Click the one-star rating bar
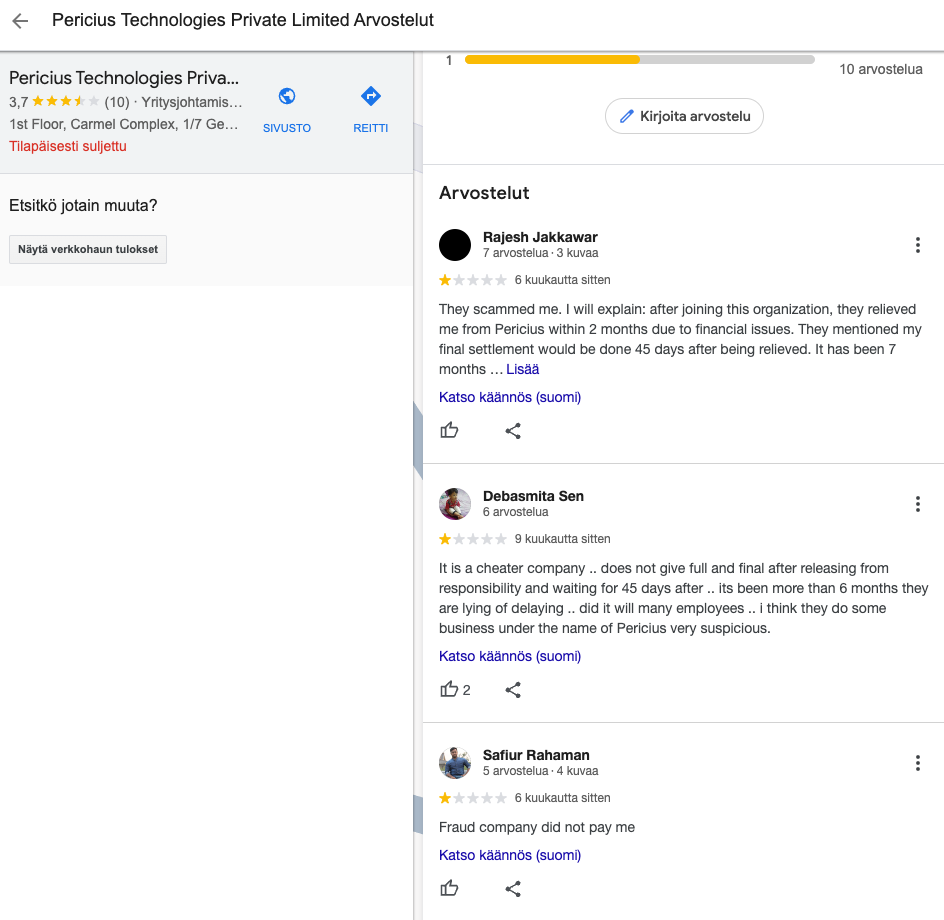The height and width of the screenshot is (920, 944). tap(639, 60)
